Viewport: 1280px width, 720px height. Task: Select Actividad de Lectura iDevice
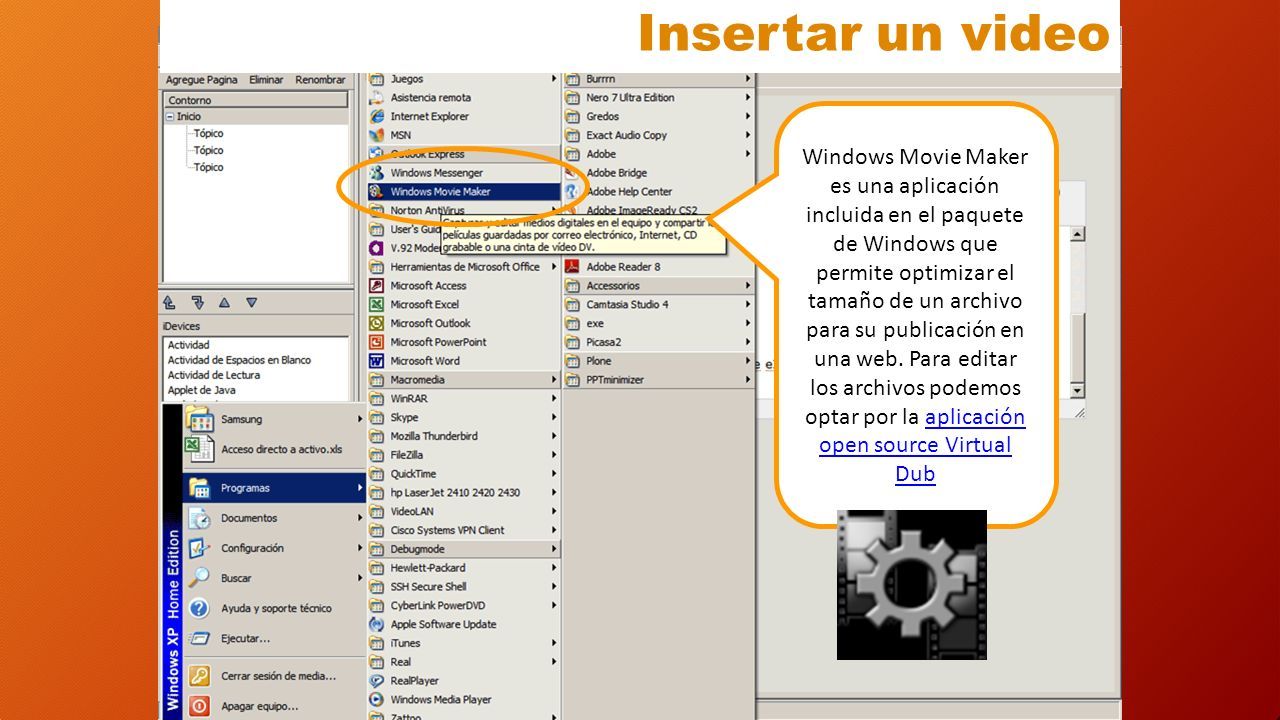pos(214,375)
